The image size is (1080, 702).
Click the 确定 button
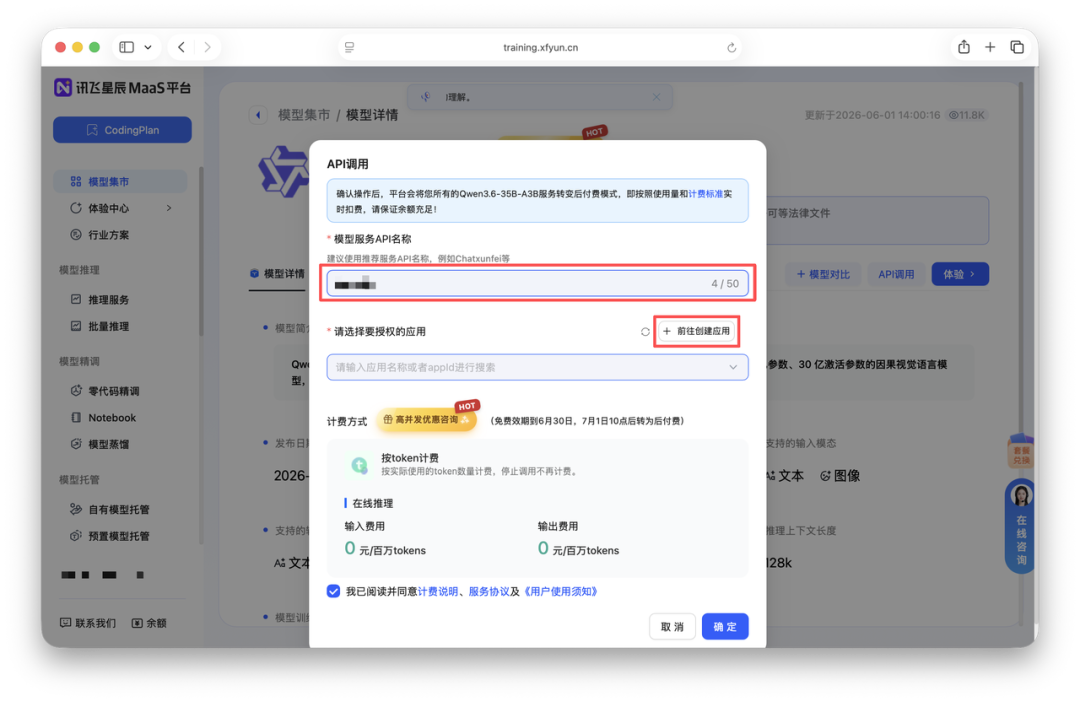pos(725,626)
